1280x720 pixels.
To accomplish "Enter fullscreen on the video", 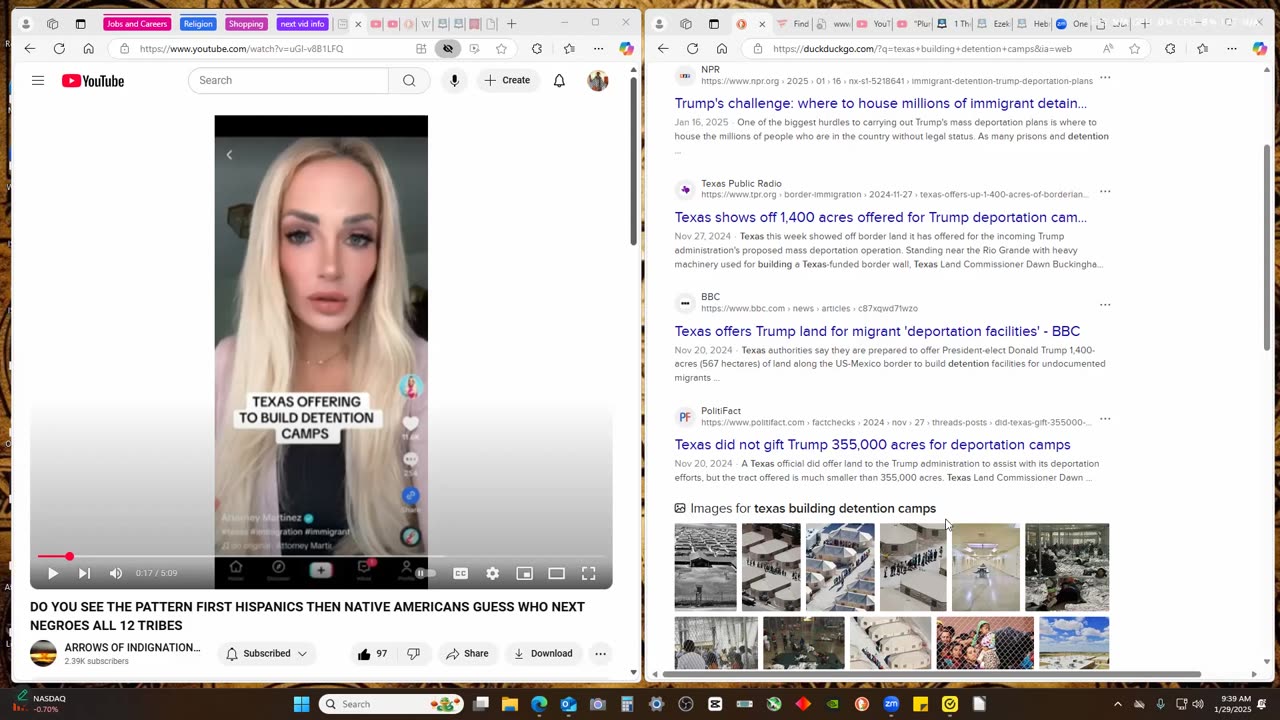I will point(588,573).
